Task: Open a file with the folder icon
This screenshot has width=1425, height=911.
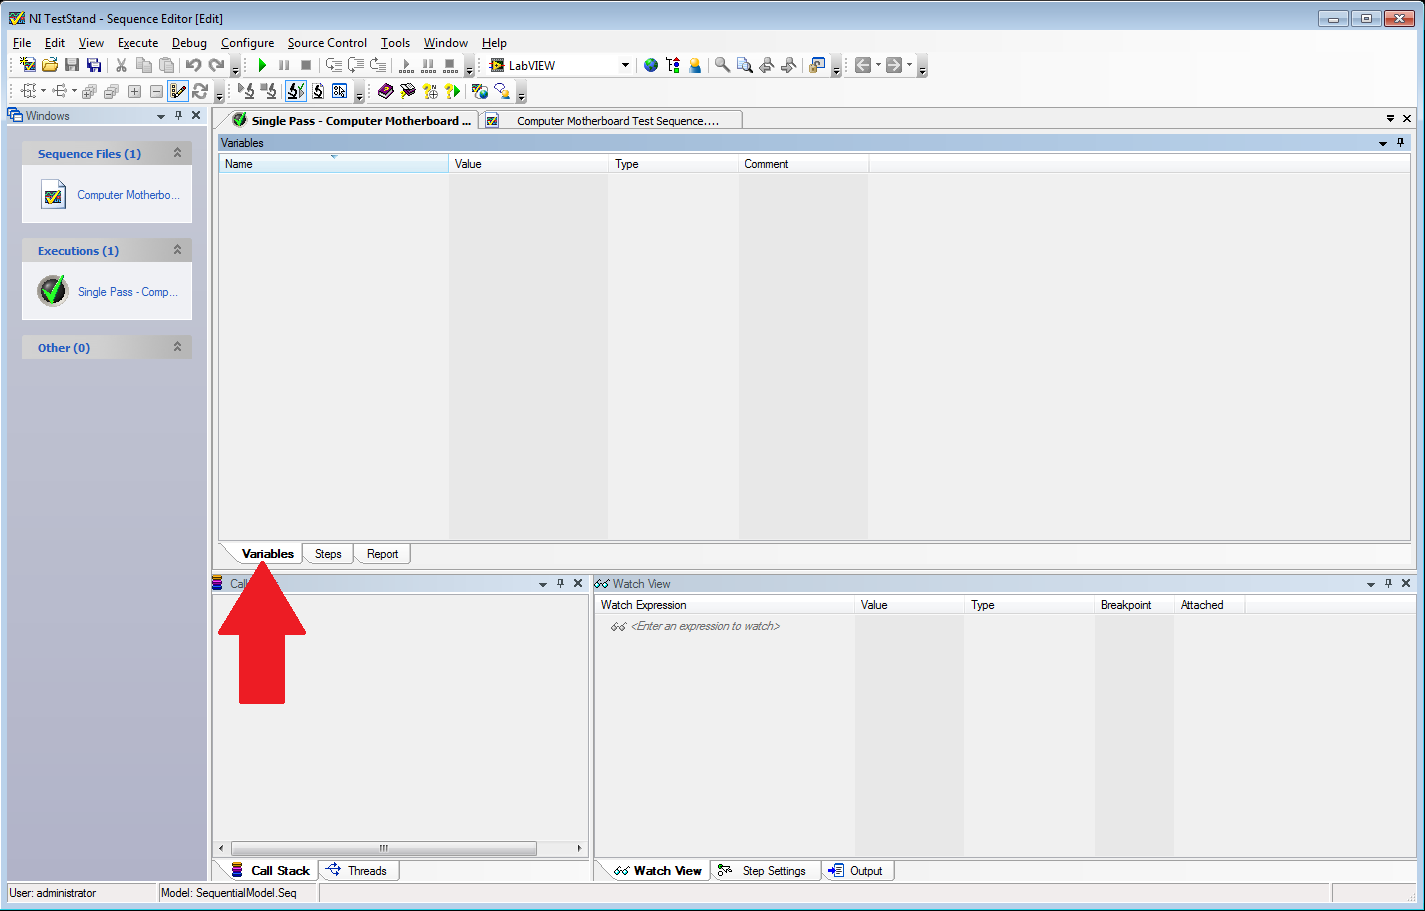Action: click(50, 65)
